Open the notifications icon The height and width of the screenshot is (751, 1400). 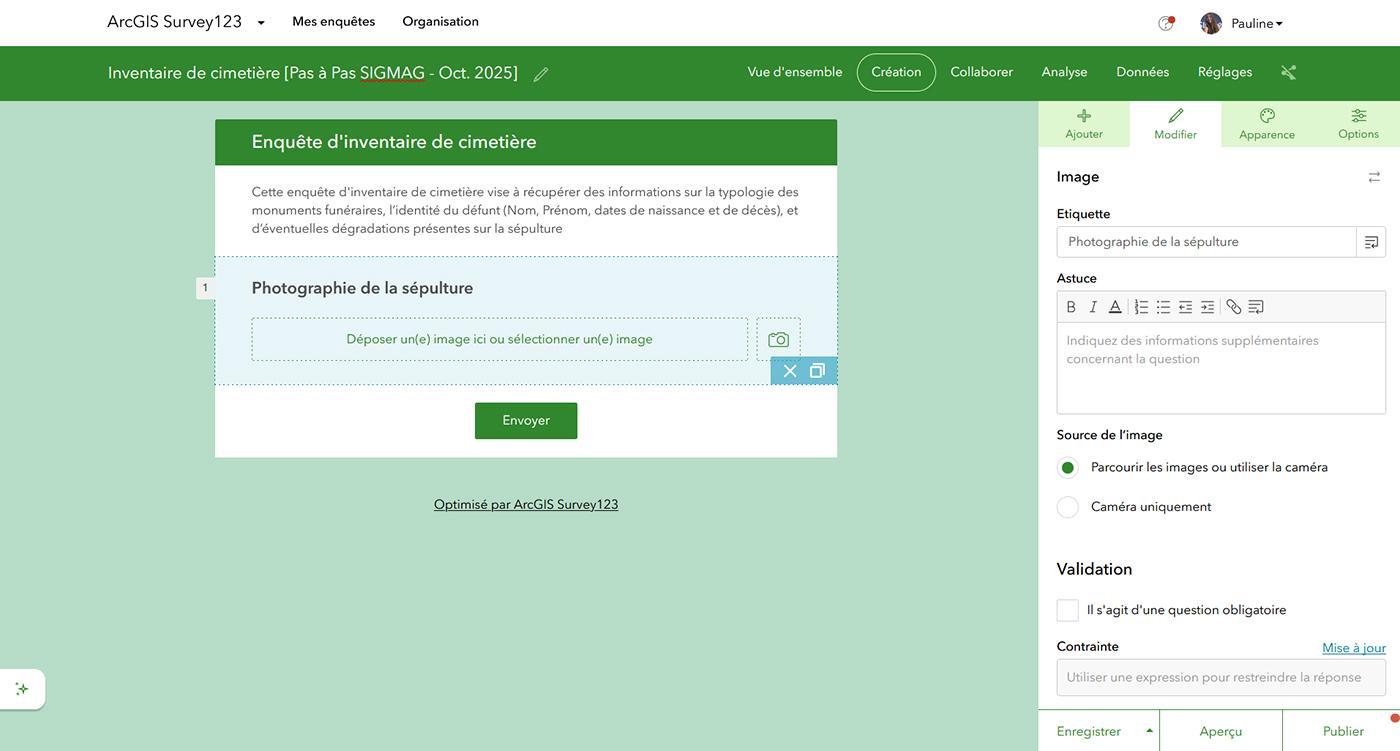point(1166,23)
